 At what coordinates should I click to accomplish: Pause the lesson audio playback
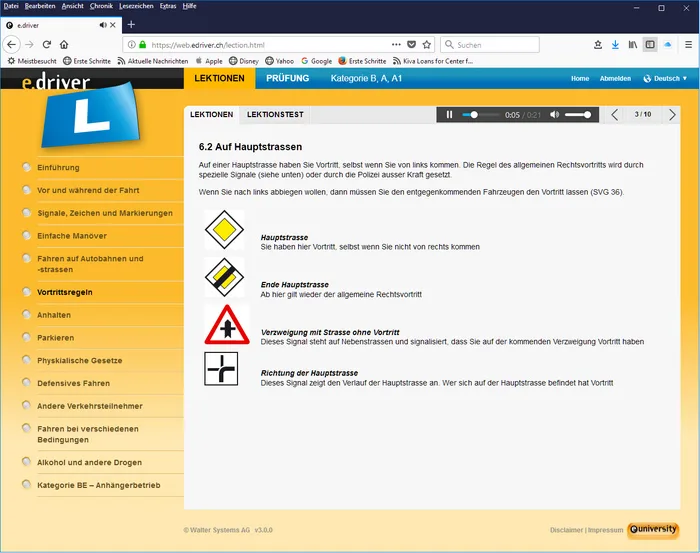pyautogui.click(x=450, y=115)
